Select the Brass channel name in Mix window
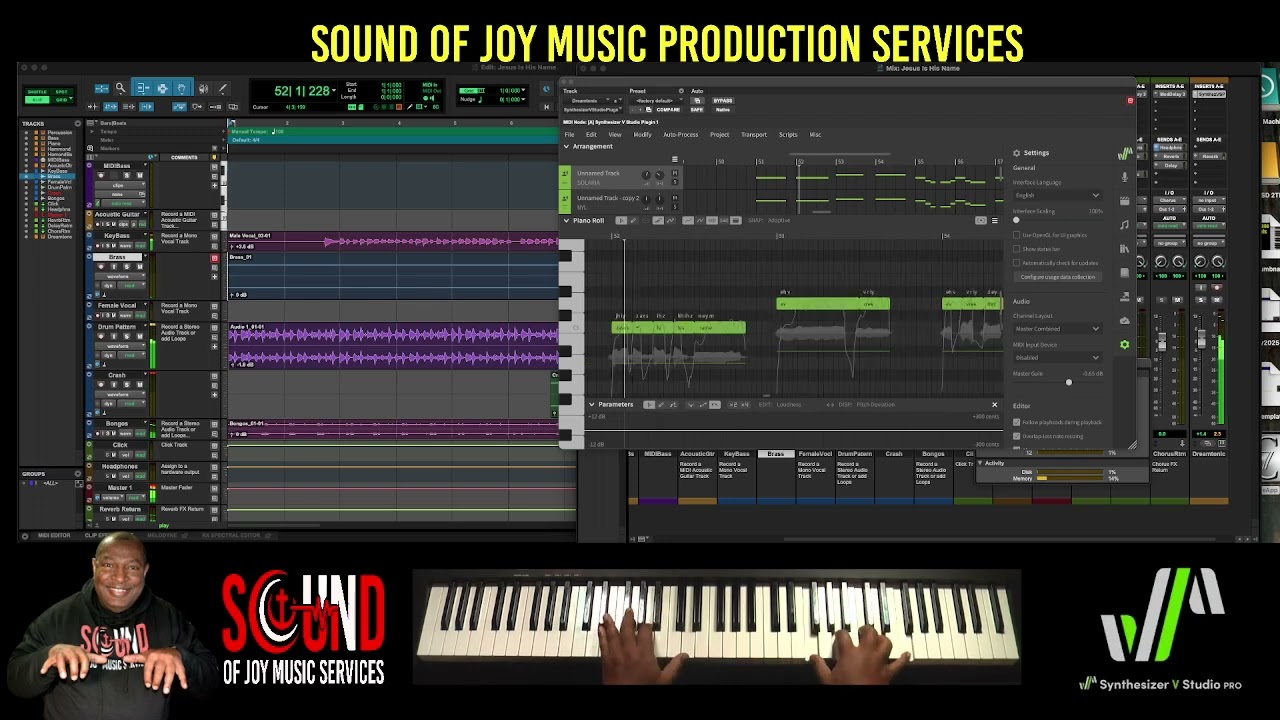 (775, 454)
